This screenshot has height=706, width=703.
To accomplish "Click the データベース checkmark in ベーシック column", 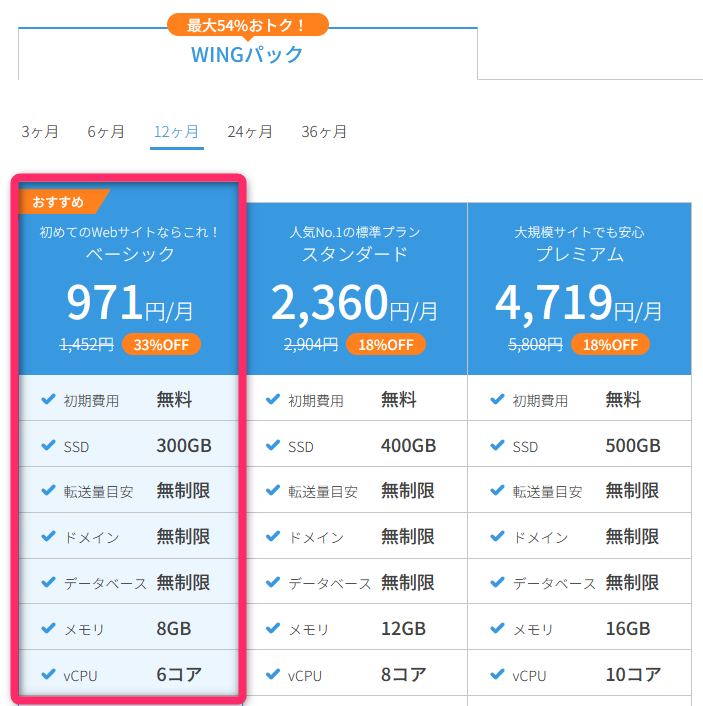I will pos(48,582).
